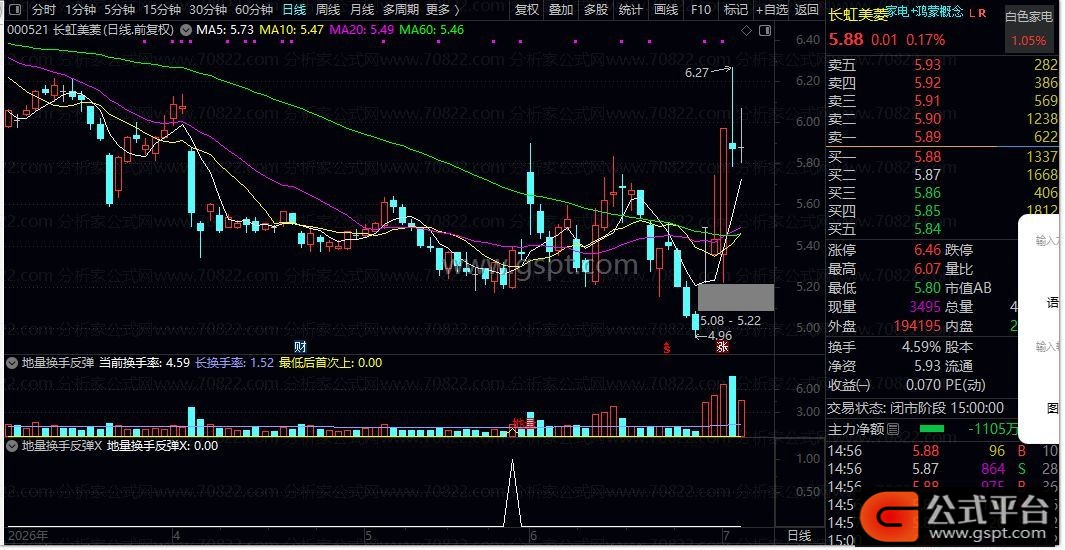1065x550 pixels.
Task: Click 长虹美菱 stock name in quote panel
Action: 858,14
